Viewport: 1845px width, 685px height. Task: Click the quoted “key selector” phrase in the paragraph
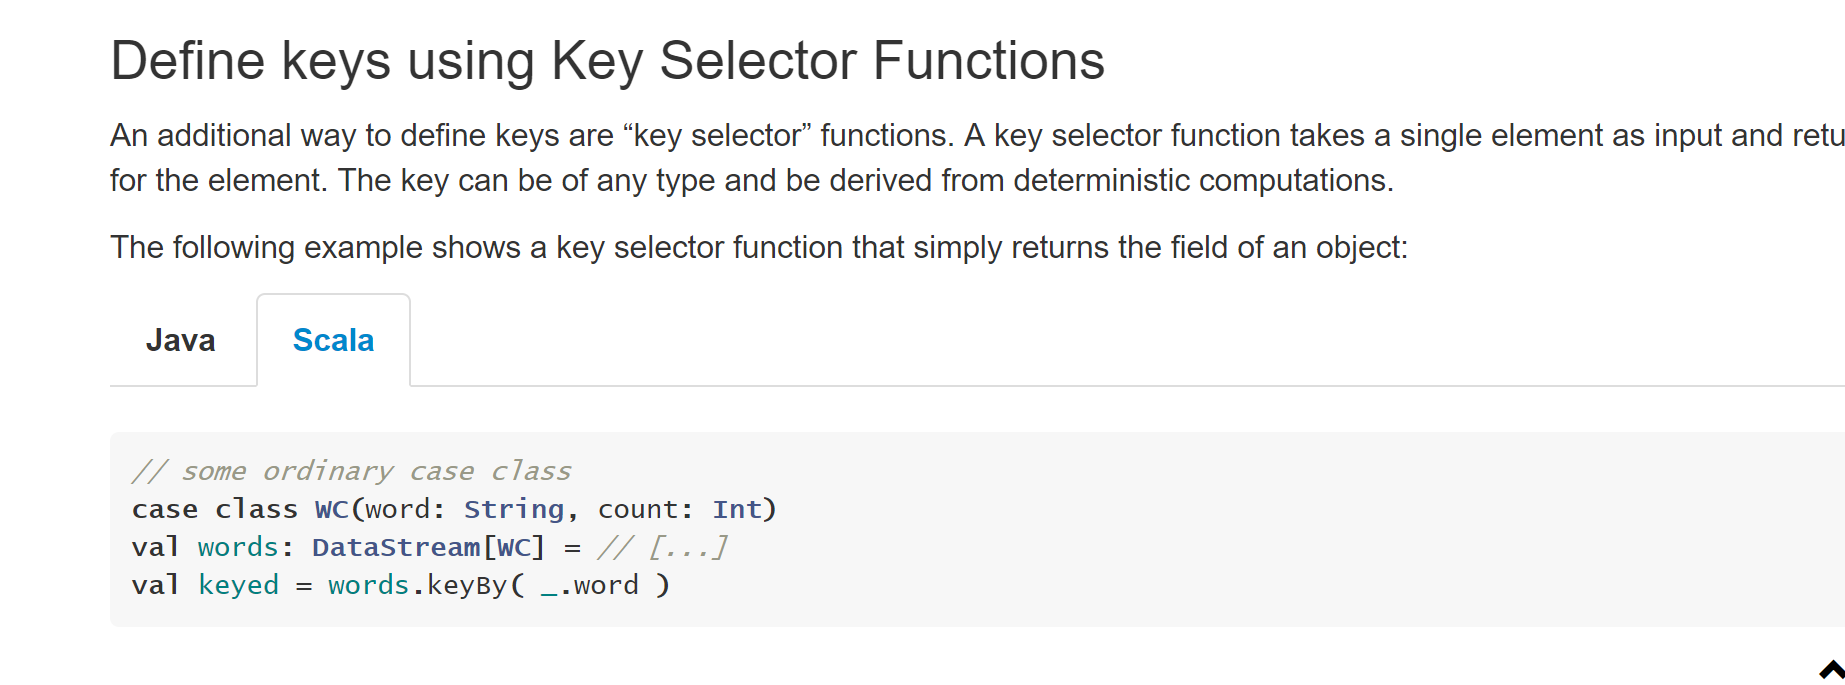717,135
